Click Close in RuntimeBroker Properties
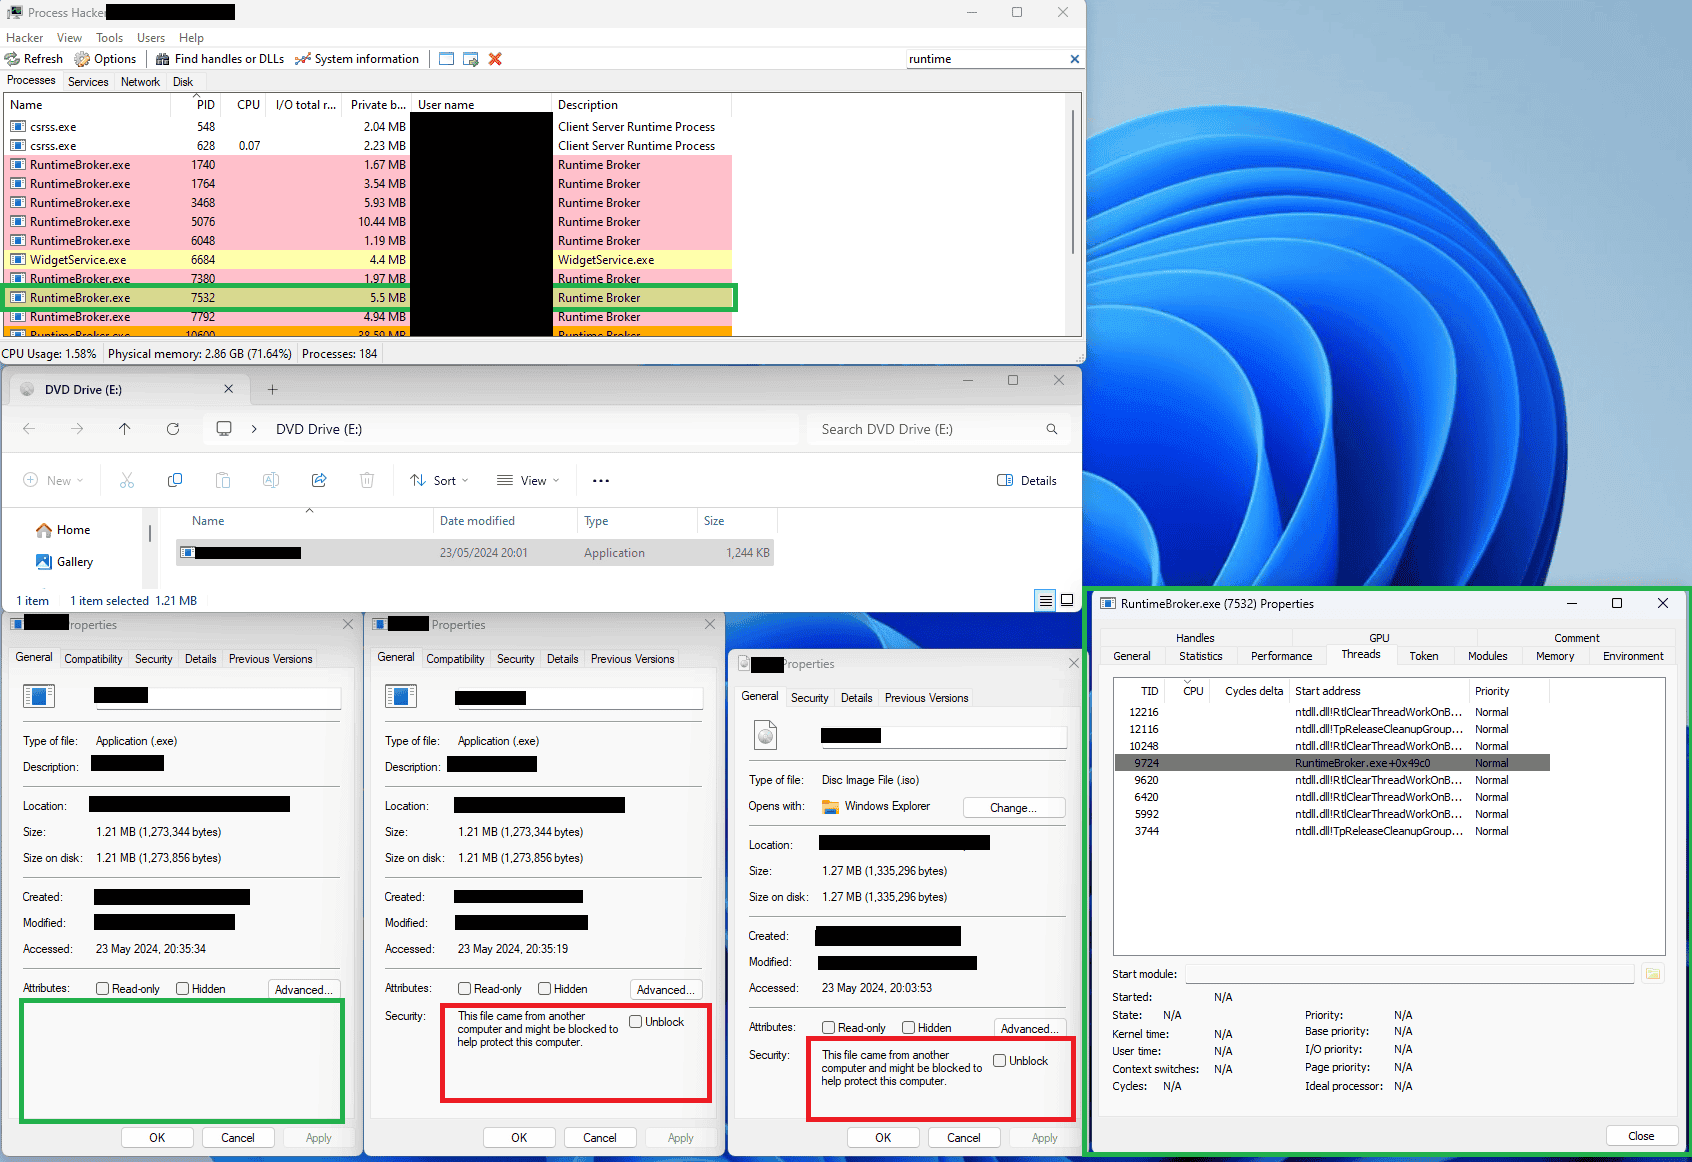The image size is (1692, 1162). [x=1641, y=1136]
